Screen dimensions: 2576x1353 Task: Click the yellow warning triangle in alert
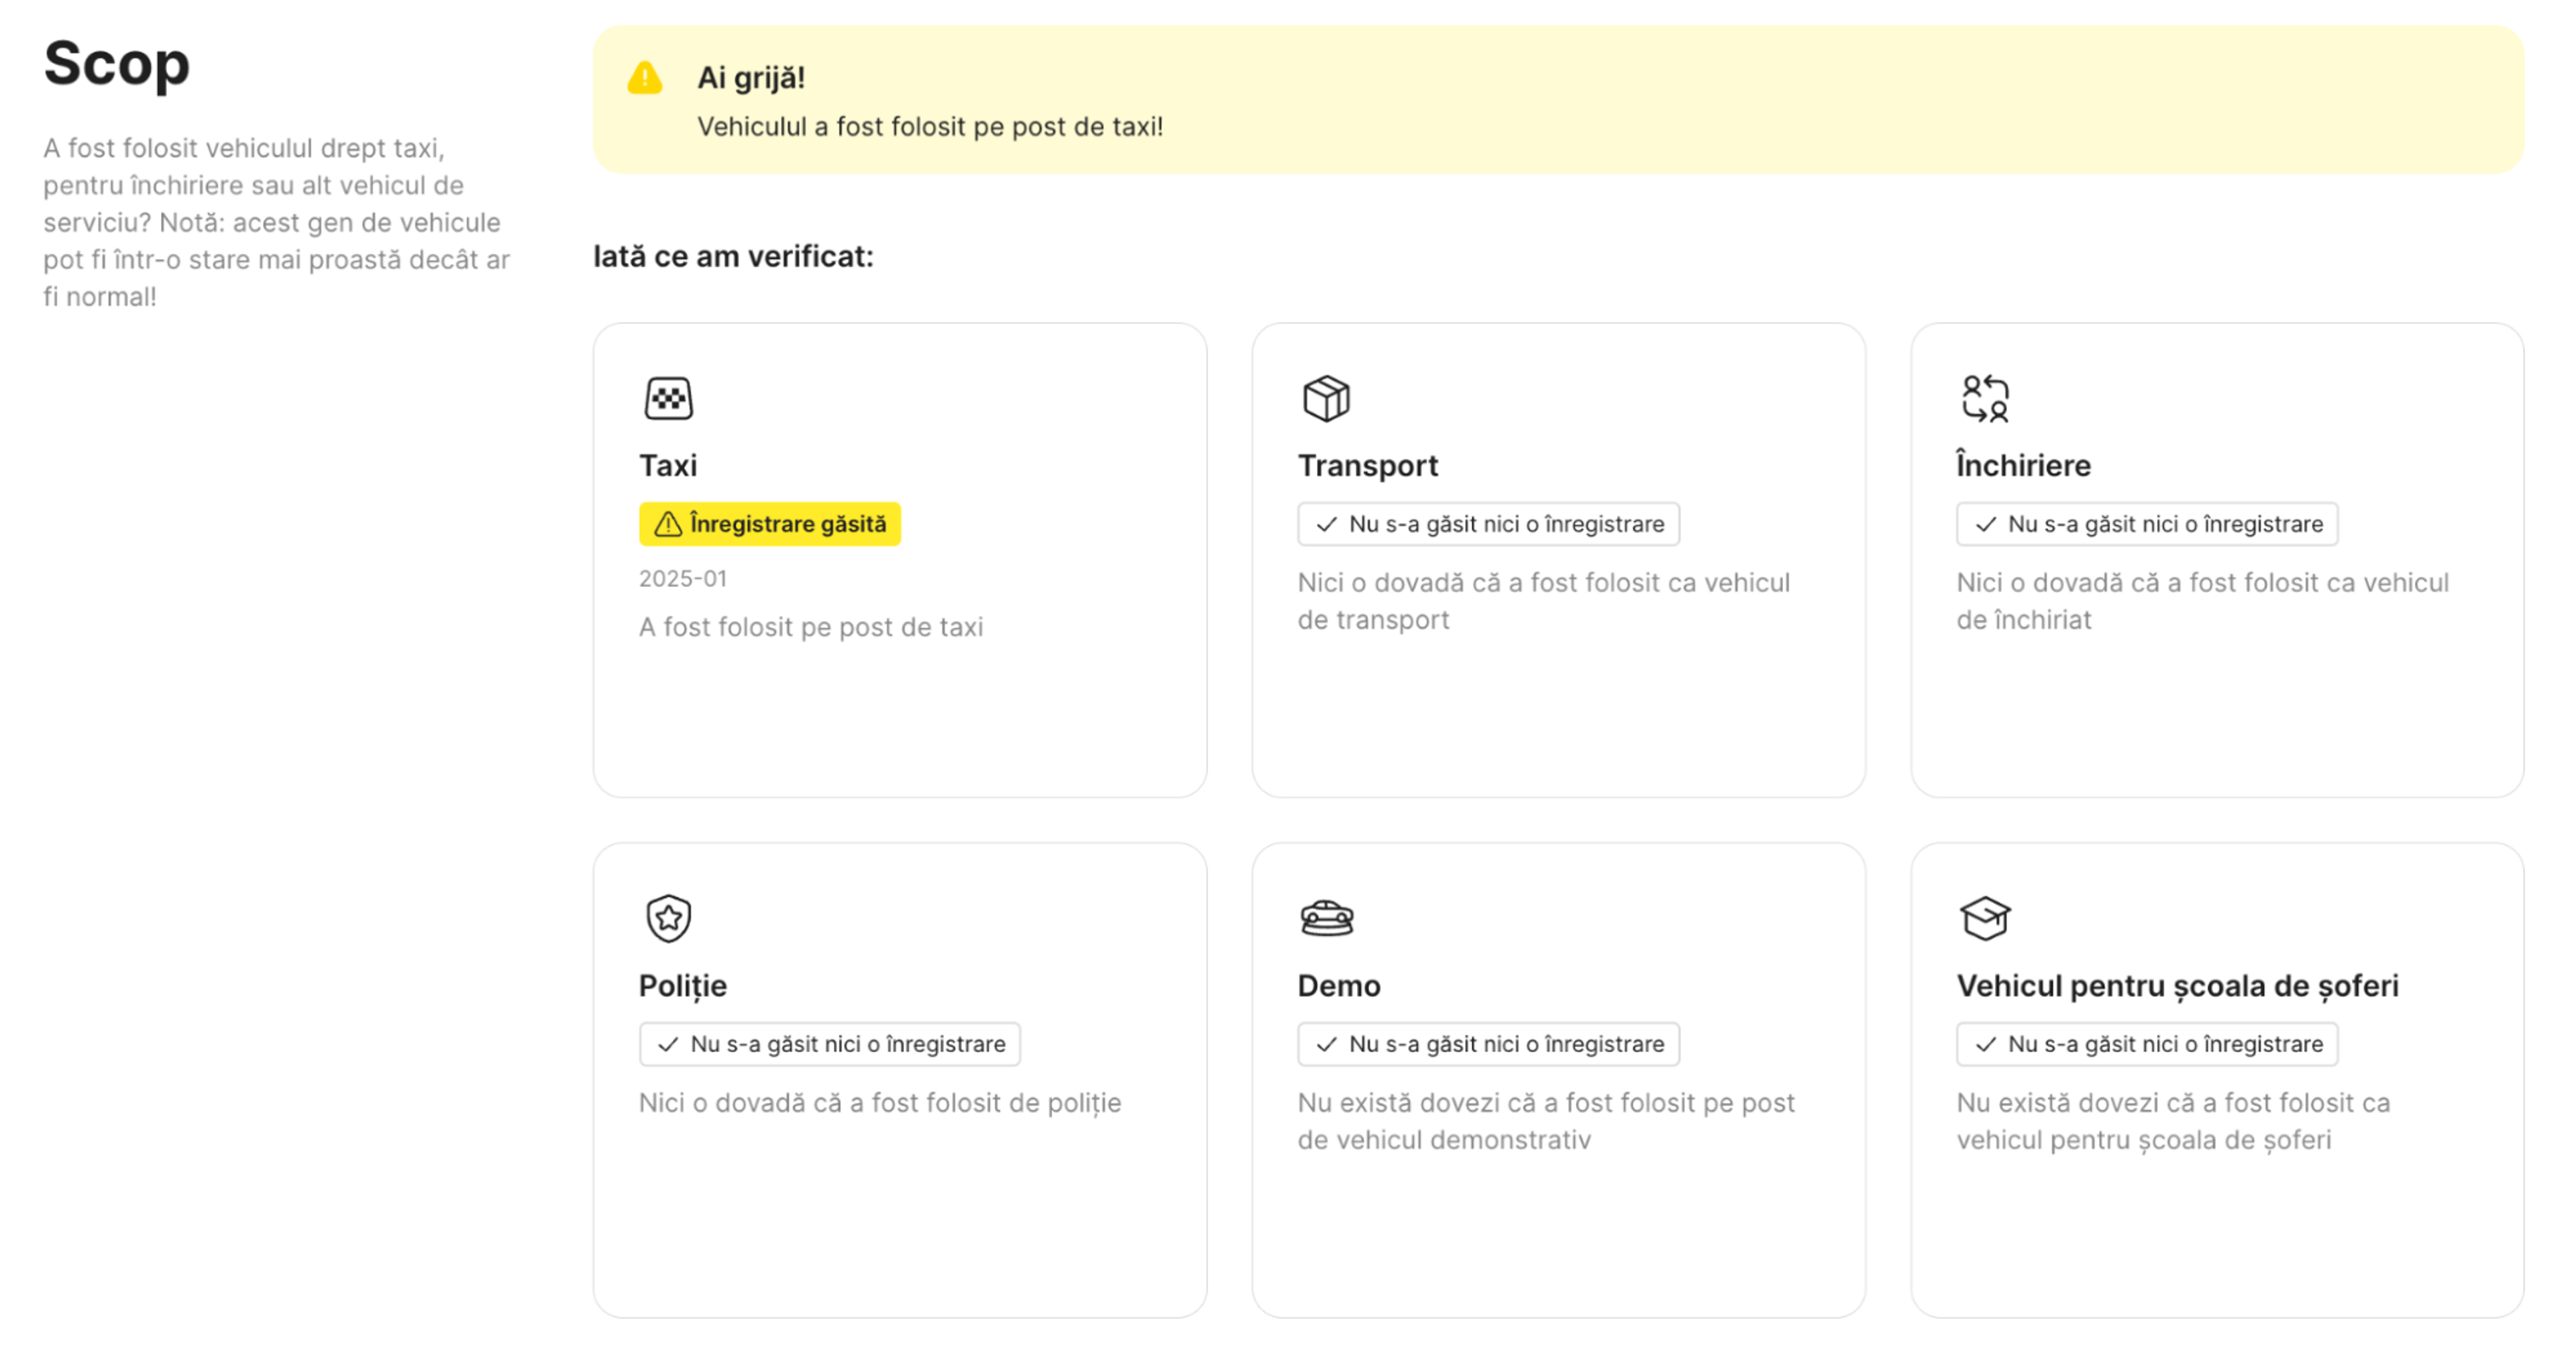coord(645,78)
